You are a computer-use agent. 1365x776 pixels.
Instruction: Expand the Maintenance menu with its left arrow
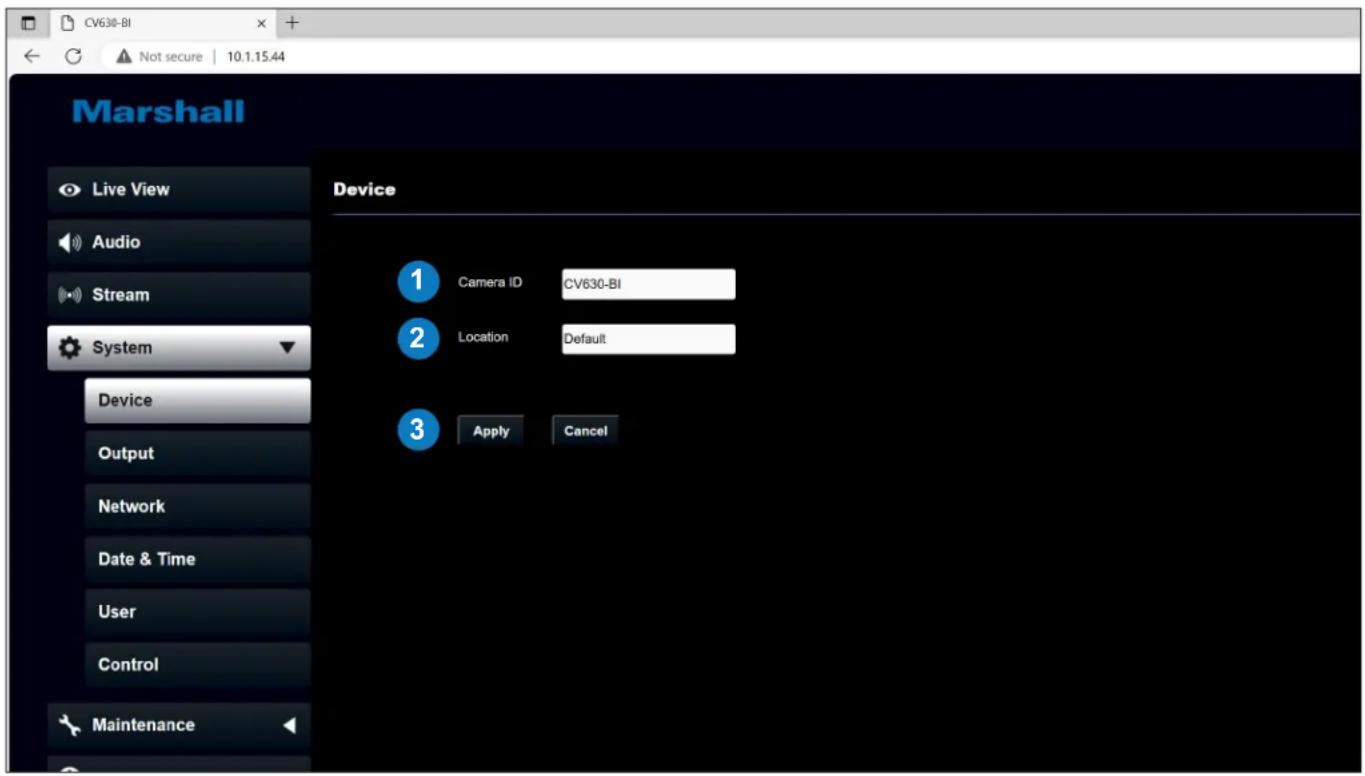pyautogui.click(x=288, y=725)
